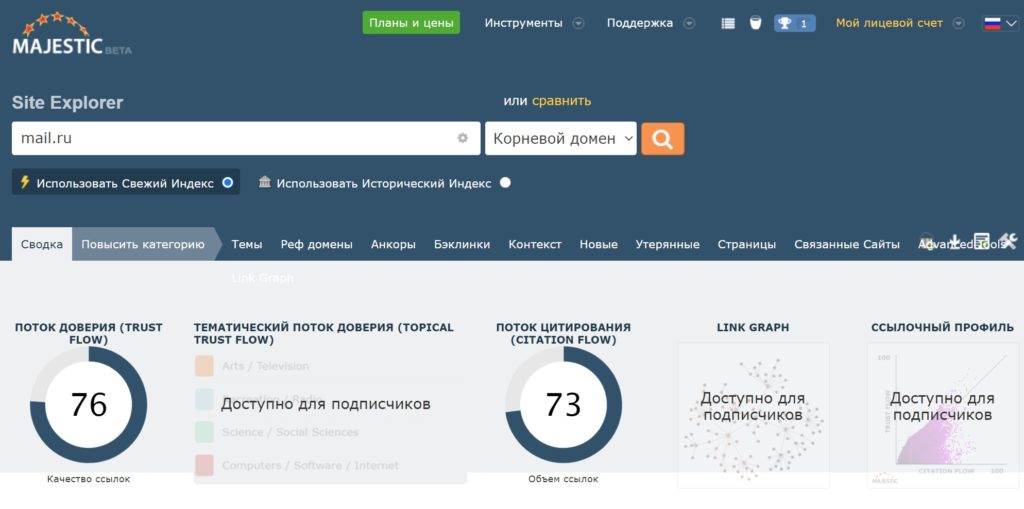This screenshot has width=1024, height=509.
Task: Click the Trust Flow 76 gauge
Action: click(88, 404)
